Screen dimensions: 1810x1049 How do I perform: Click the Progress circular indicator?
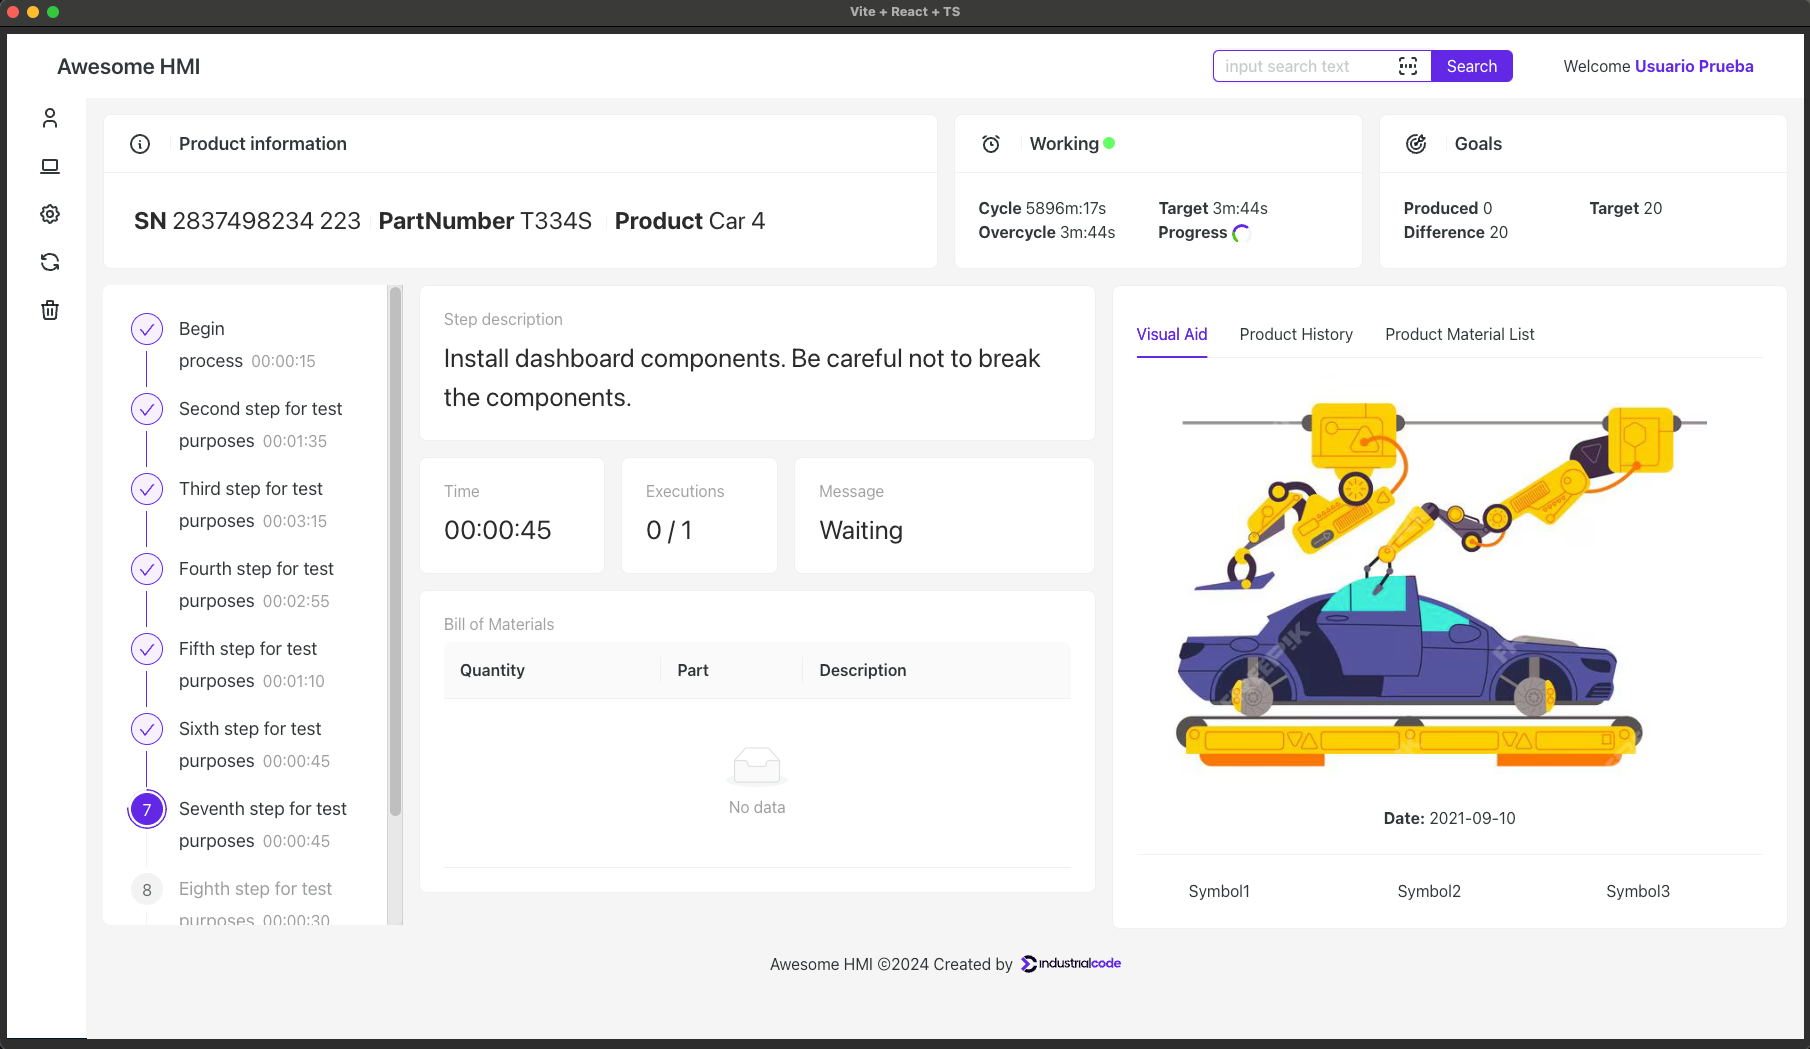click(x=1240, y=232)
